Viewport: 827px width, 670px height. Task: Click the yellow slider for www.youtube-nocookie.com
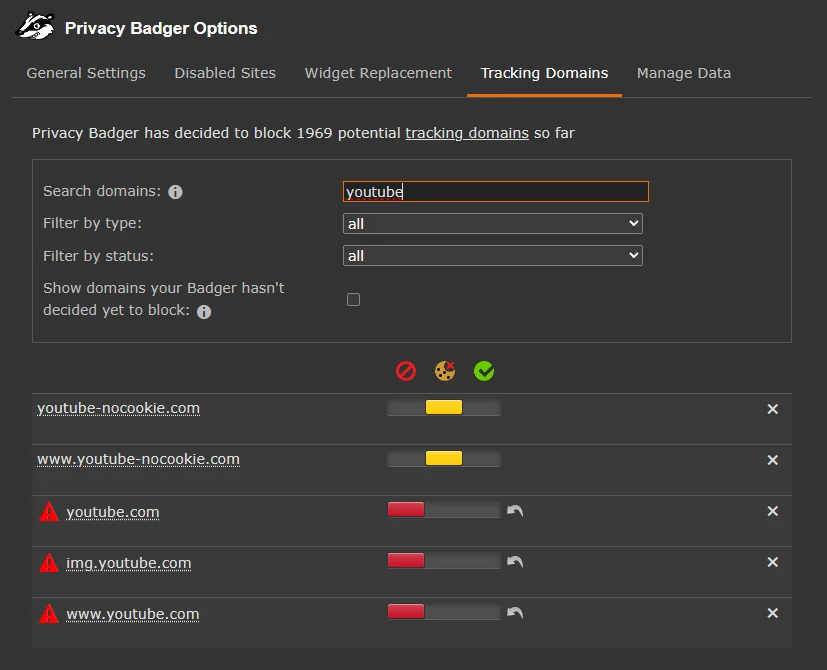pyautogui.click(x=444, y=458)
